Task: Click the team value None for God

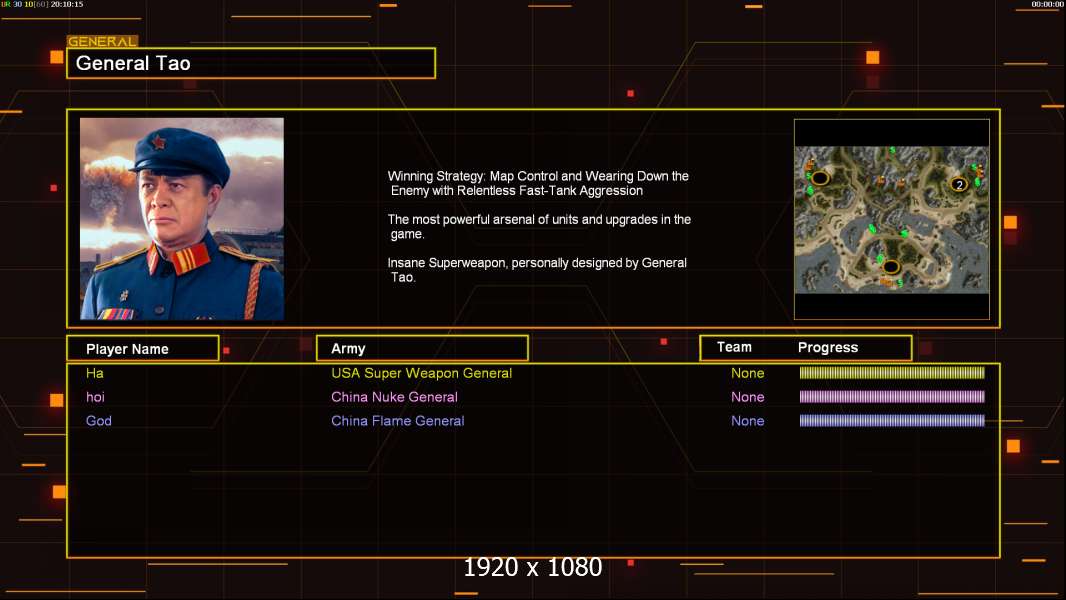Action: pos(747,421)
